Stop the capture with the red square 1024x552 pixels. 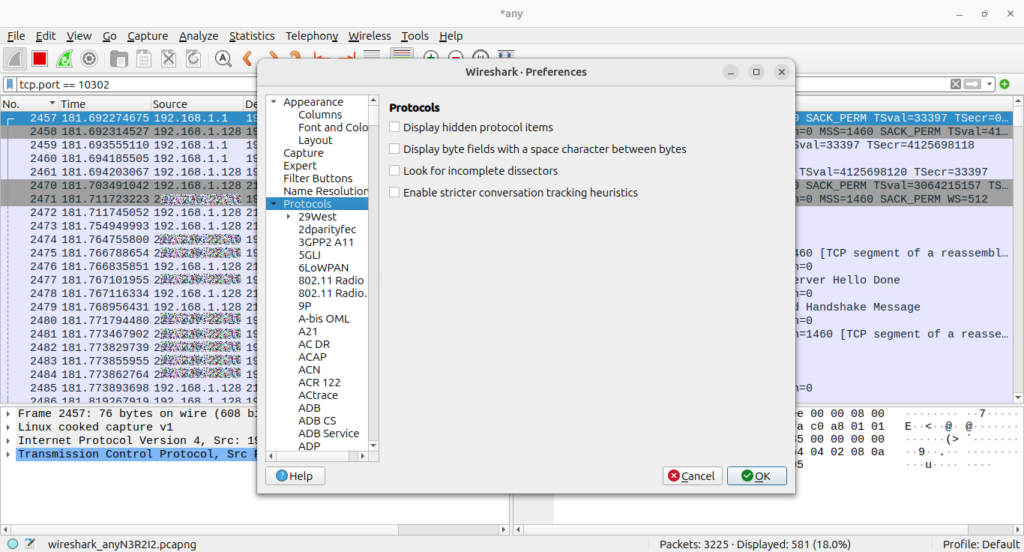pos(40,59)
